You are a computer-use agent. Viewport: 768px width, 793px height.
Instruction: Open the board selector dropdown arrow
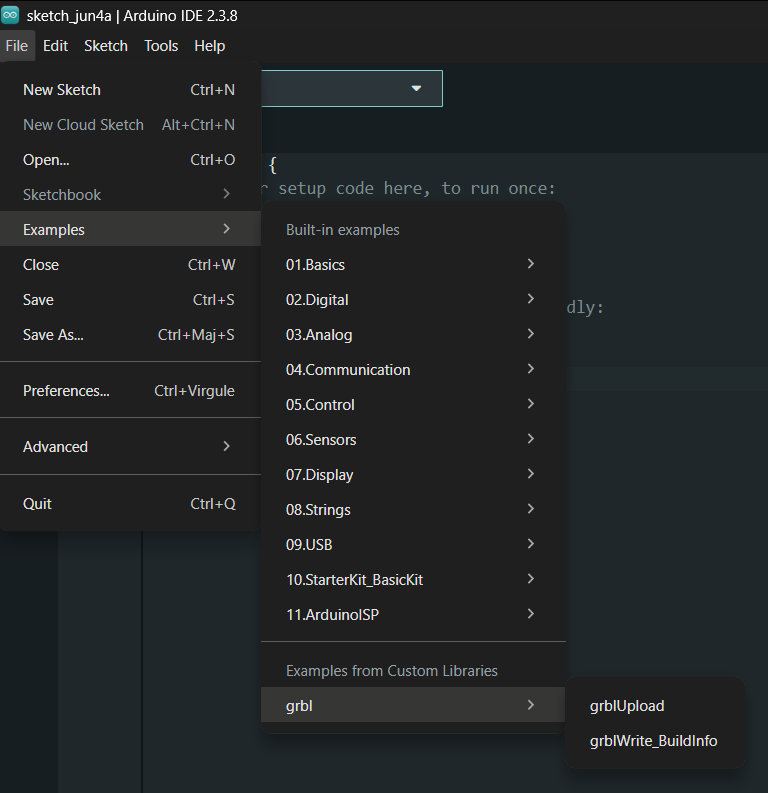pos(416,89)
